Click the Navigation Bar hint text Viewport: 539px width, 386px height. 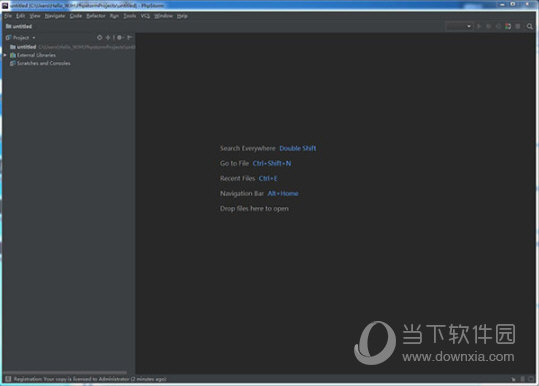click(x=259, y=194)
